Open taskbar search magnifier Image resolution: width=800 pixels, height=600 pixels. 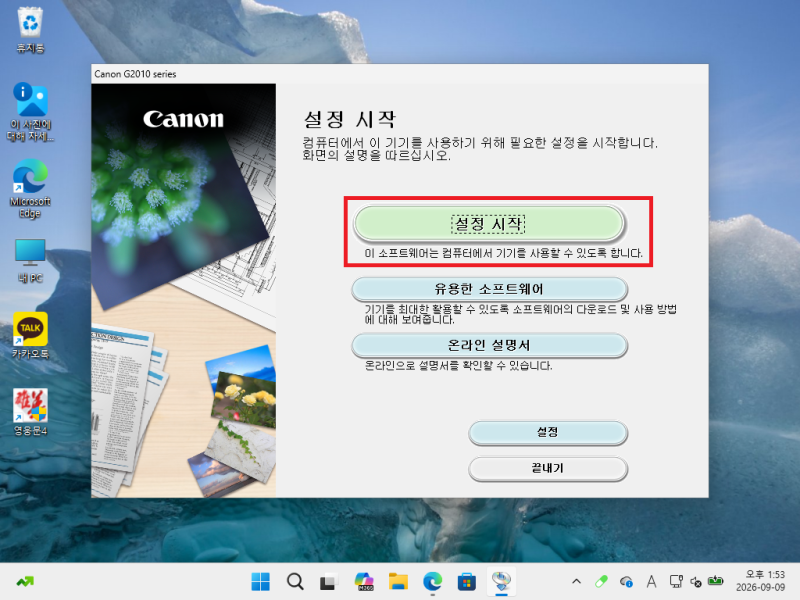tap(295, 581)
